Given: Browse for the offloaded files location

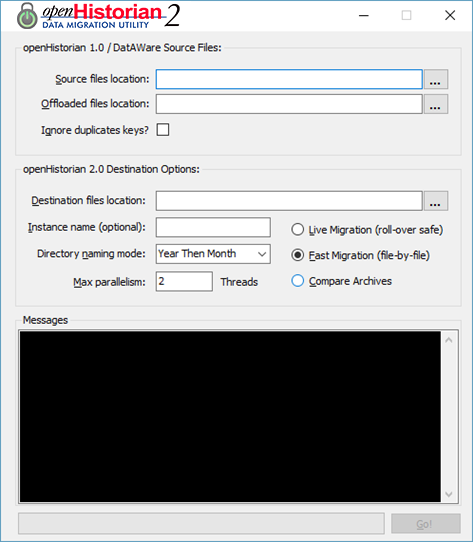Looking at the screenshot, I should tap(436, 104).
